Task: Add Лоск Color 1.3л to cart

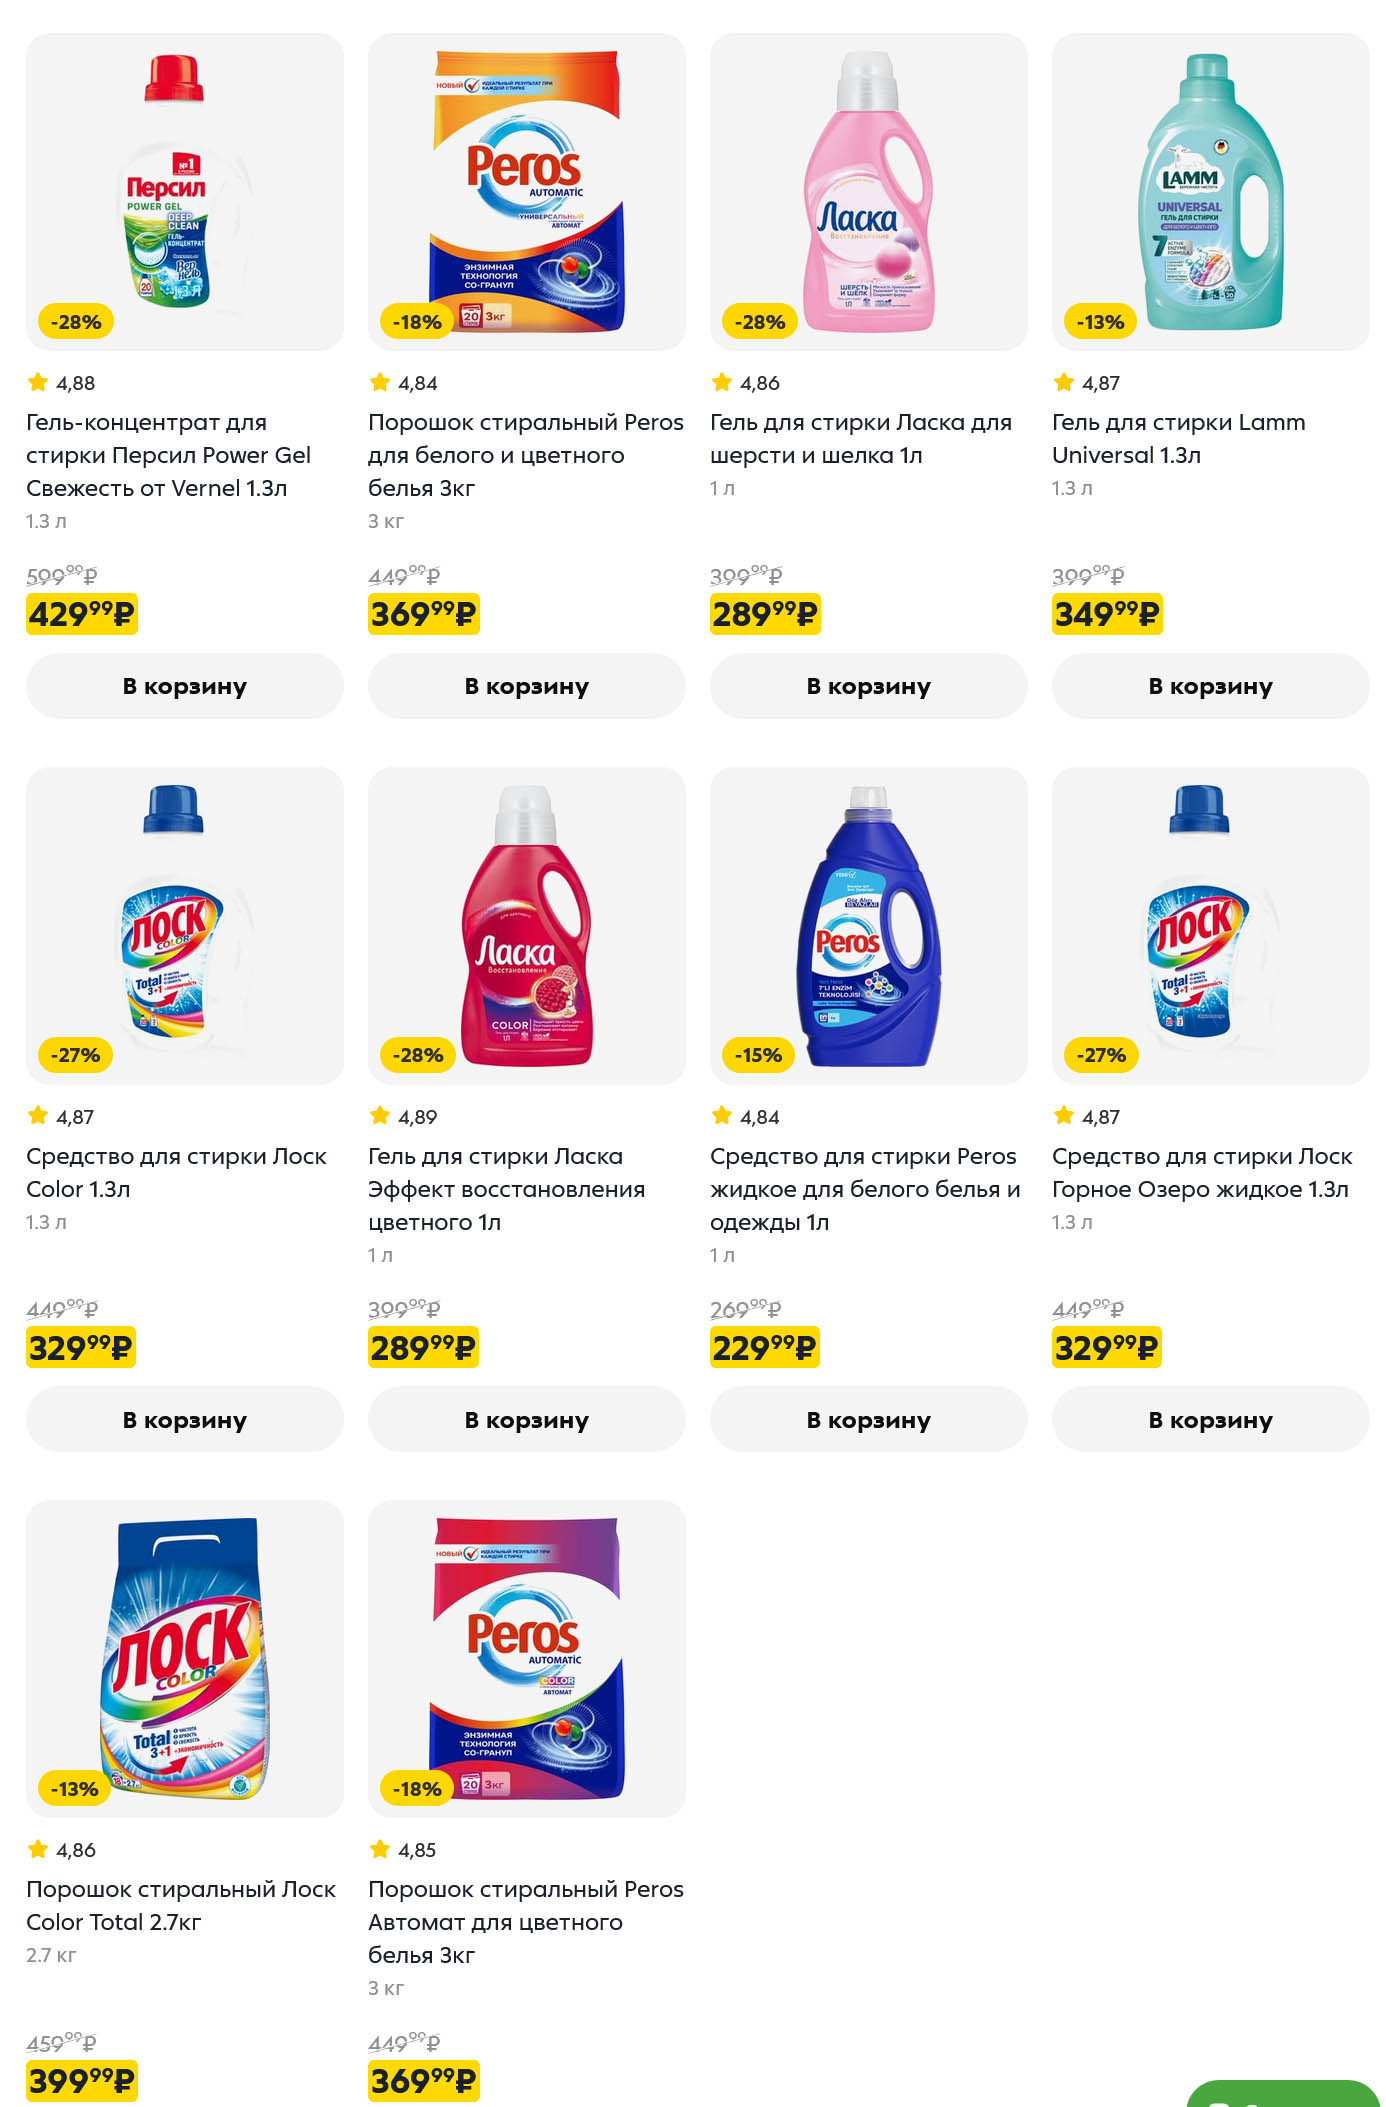Action: tap(184, 1419)
